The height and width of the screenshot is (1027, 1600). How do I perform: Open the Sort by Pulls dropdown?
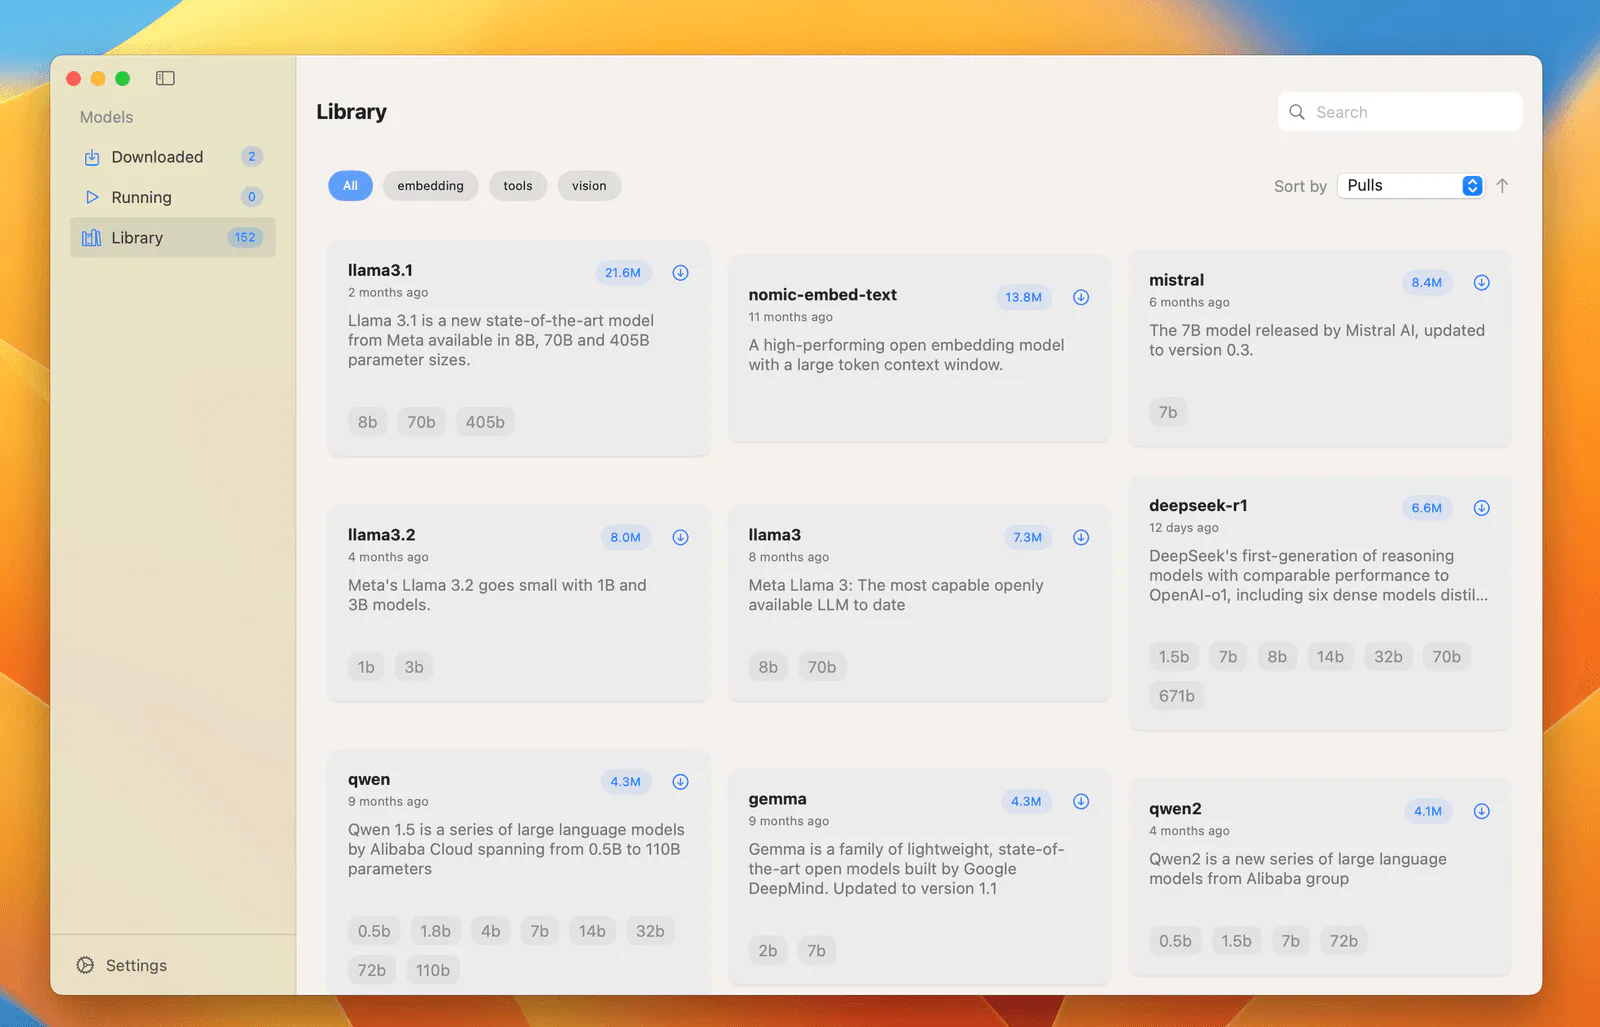pos(1410,186)
